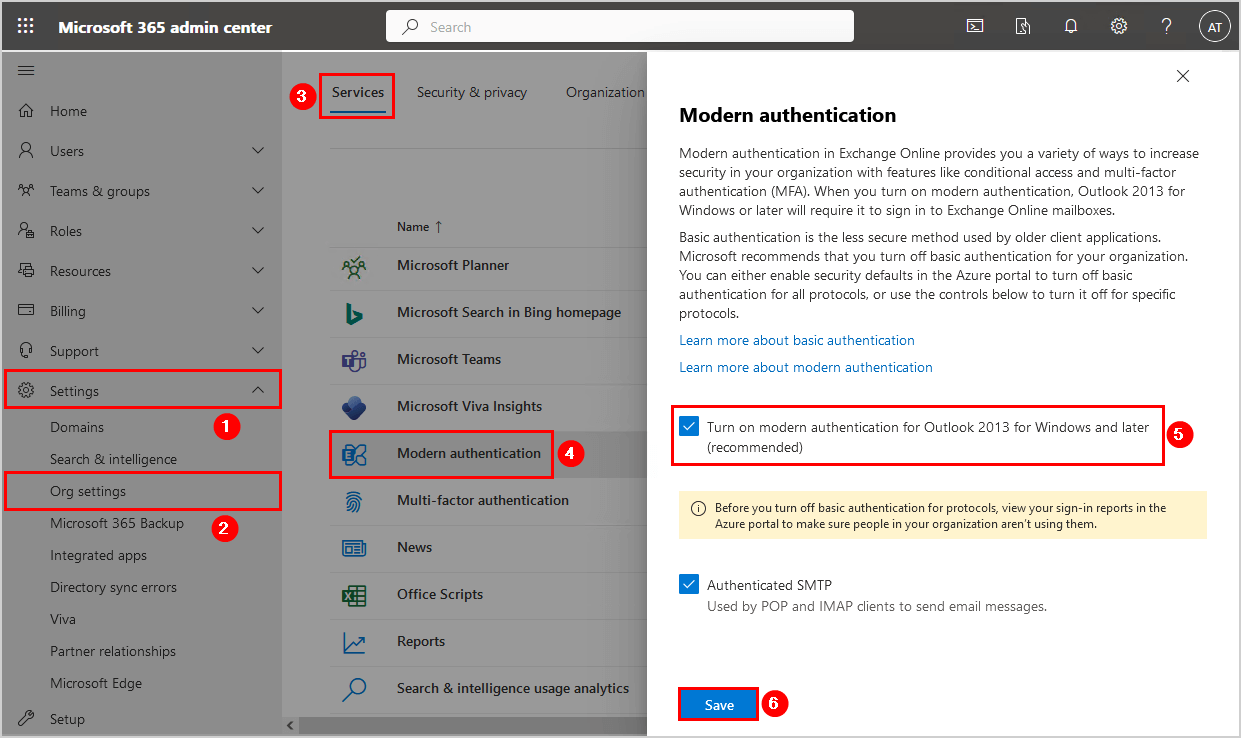Open Directory sync errors in sidebar
The height and width of the screenshot is (738, 1241).
(113, 587)
